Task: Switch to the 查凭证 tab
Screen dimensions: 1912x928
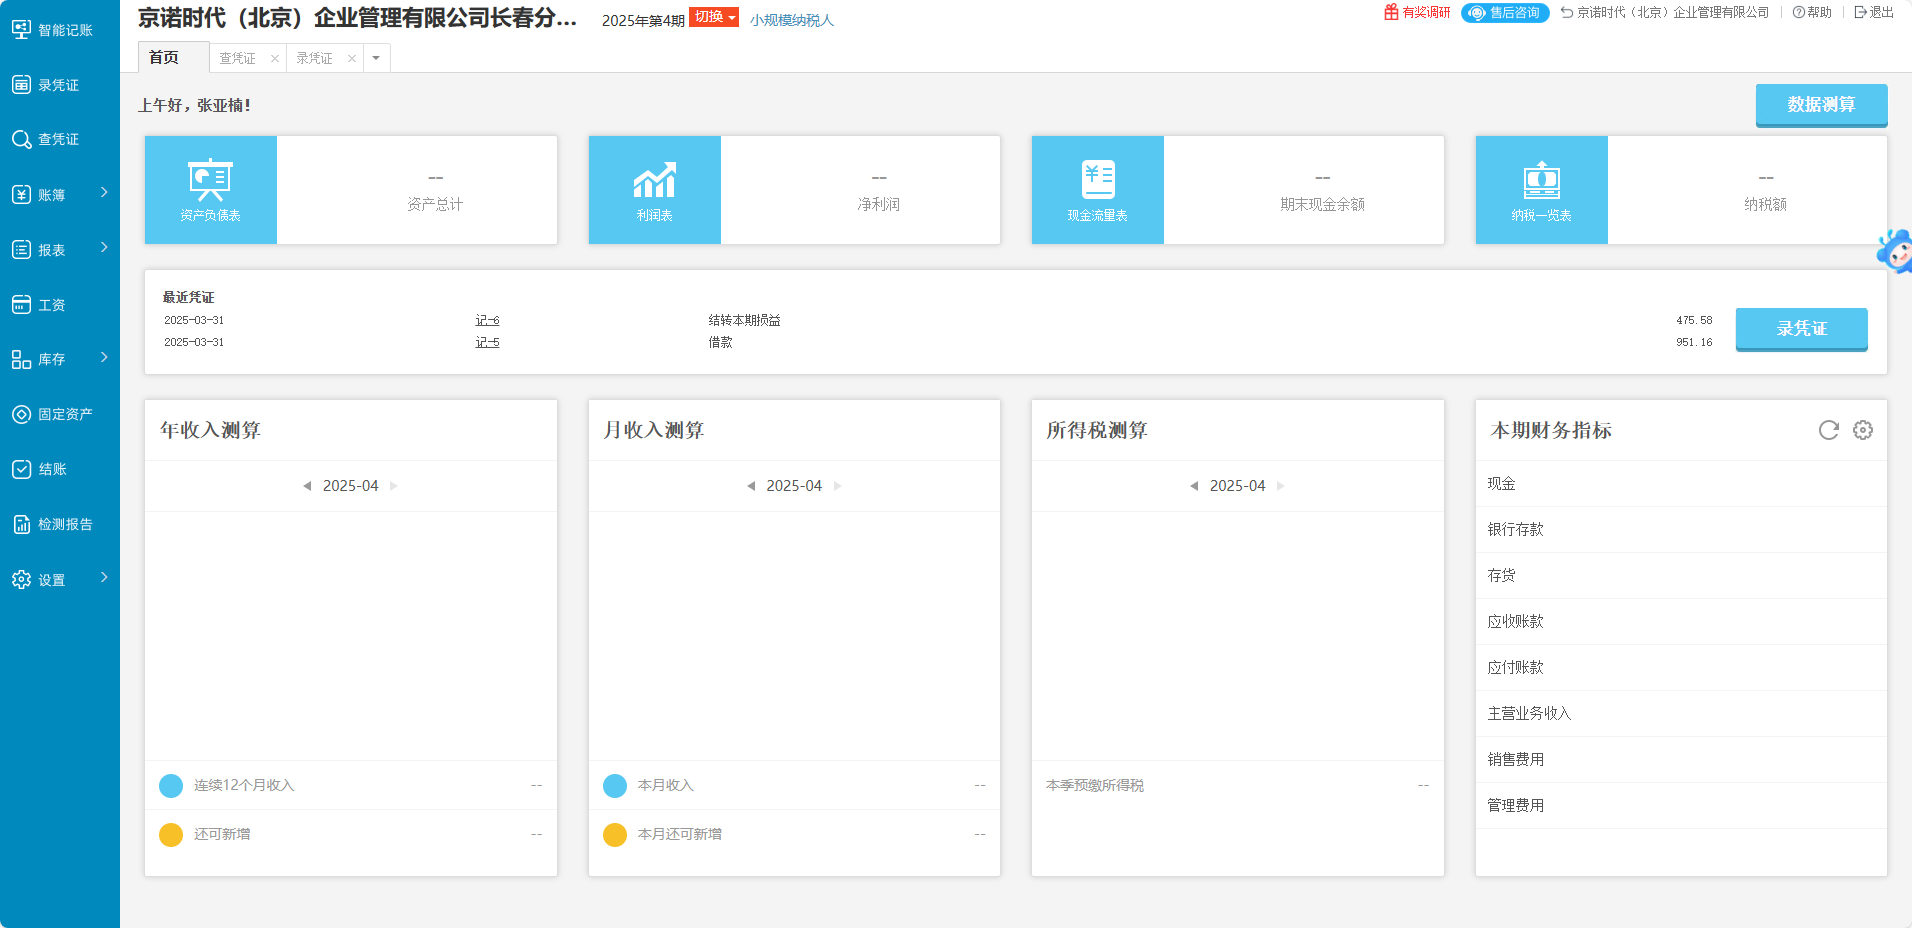Action: (238, 59)
